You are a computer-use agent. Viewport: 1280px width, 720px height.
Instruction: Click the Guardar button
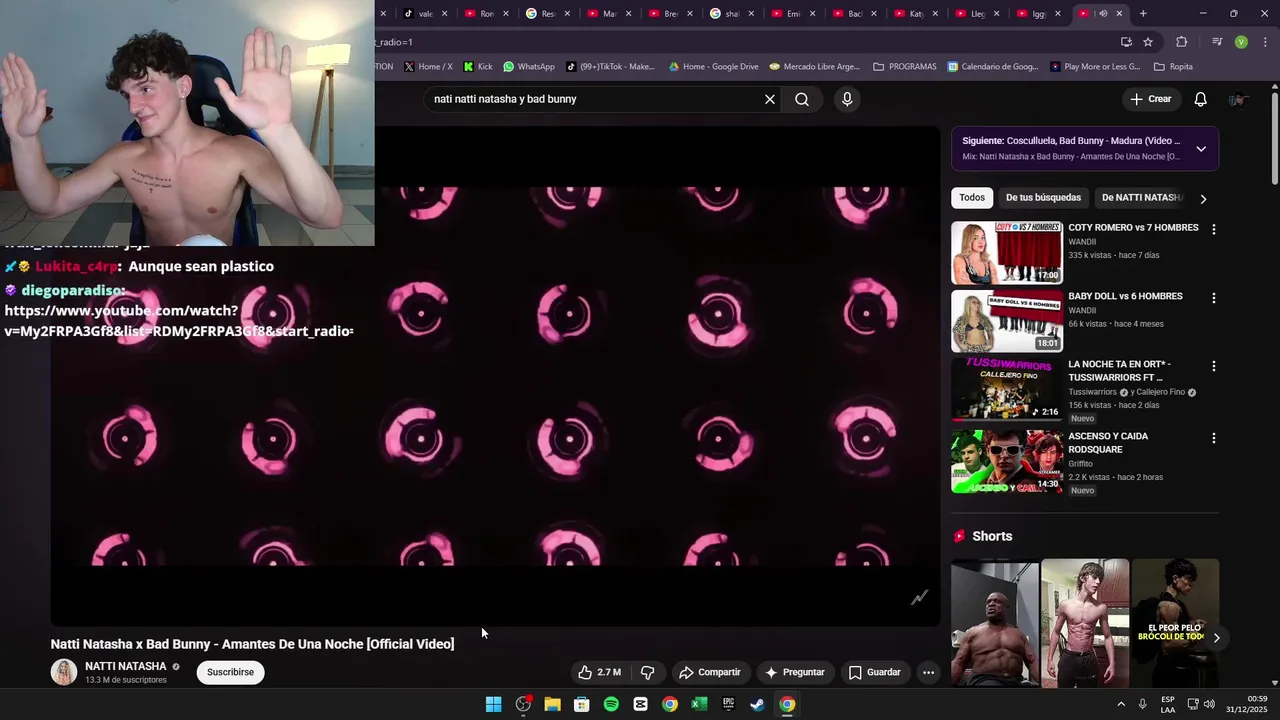[875, 672]
